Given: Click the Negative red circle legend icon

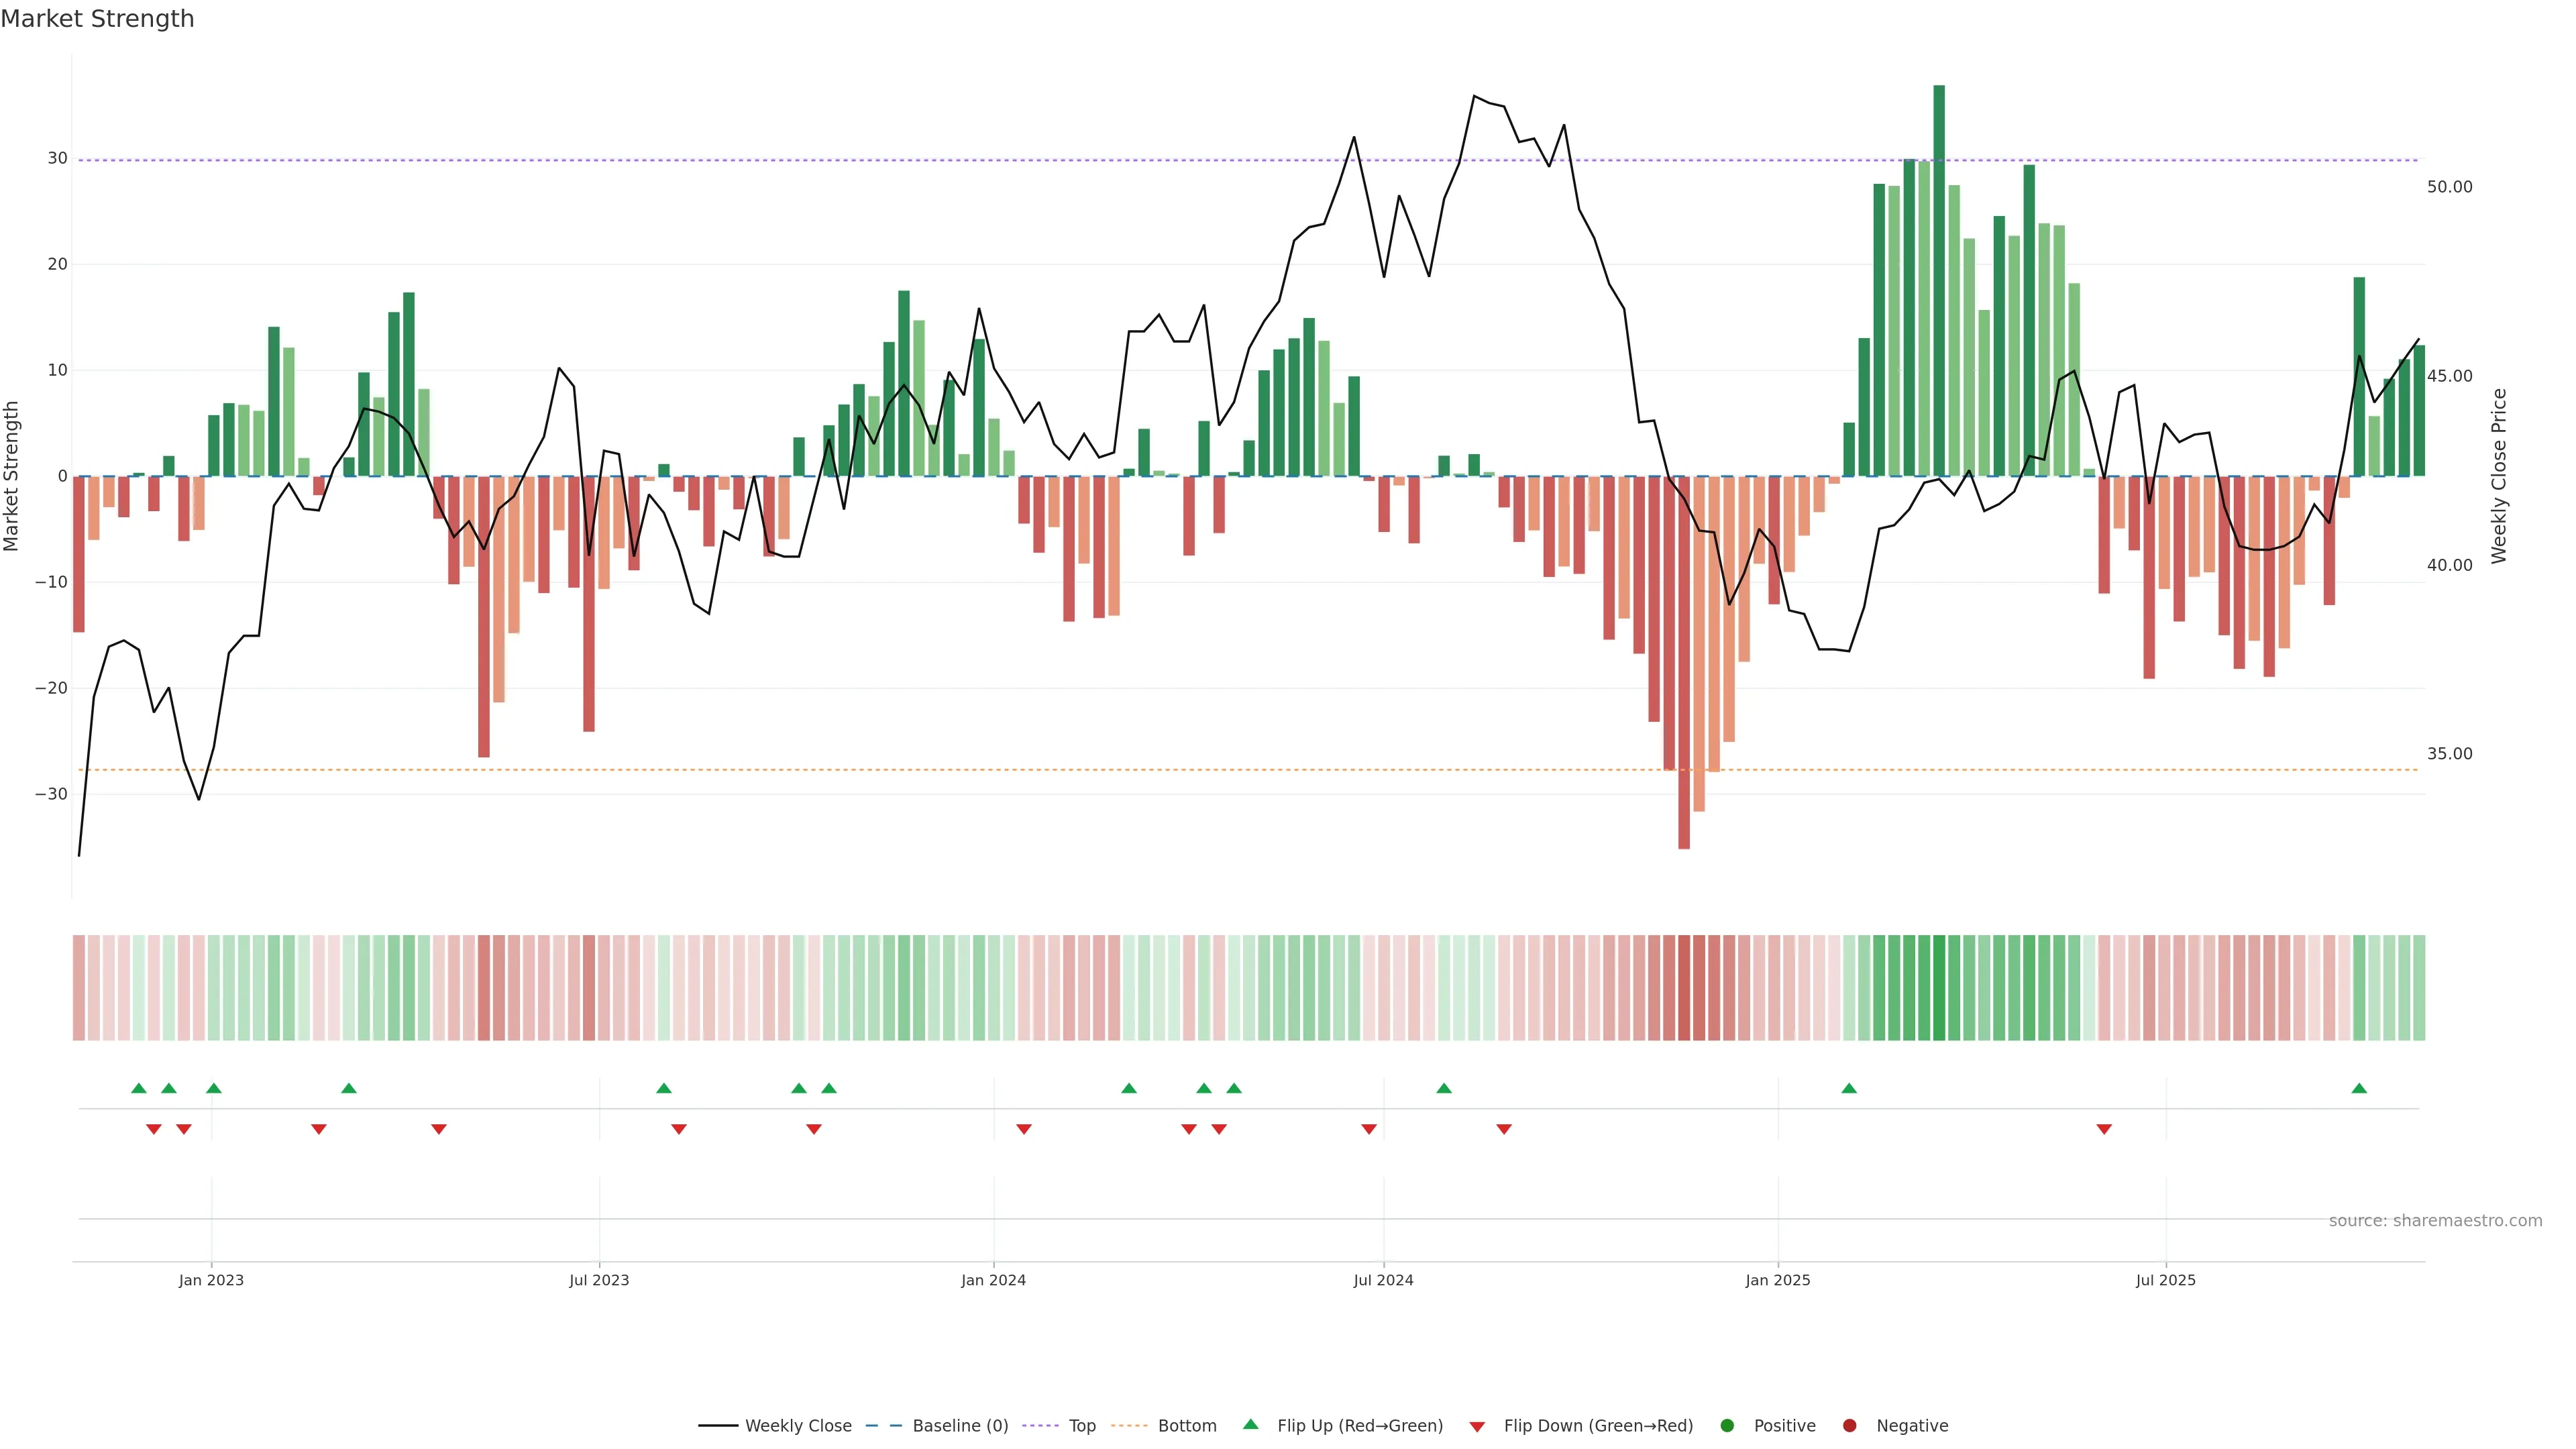Looking at the screenshot, I should (1849, 1426).
